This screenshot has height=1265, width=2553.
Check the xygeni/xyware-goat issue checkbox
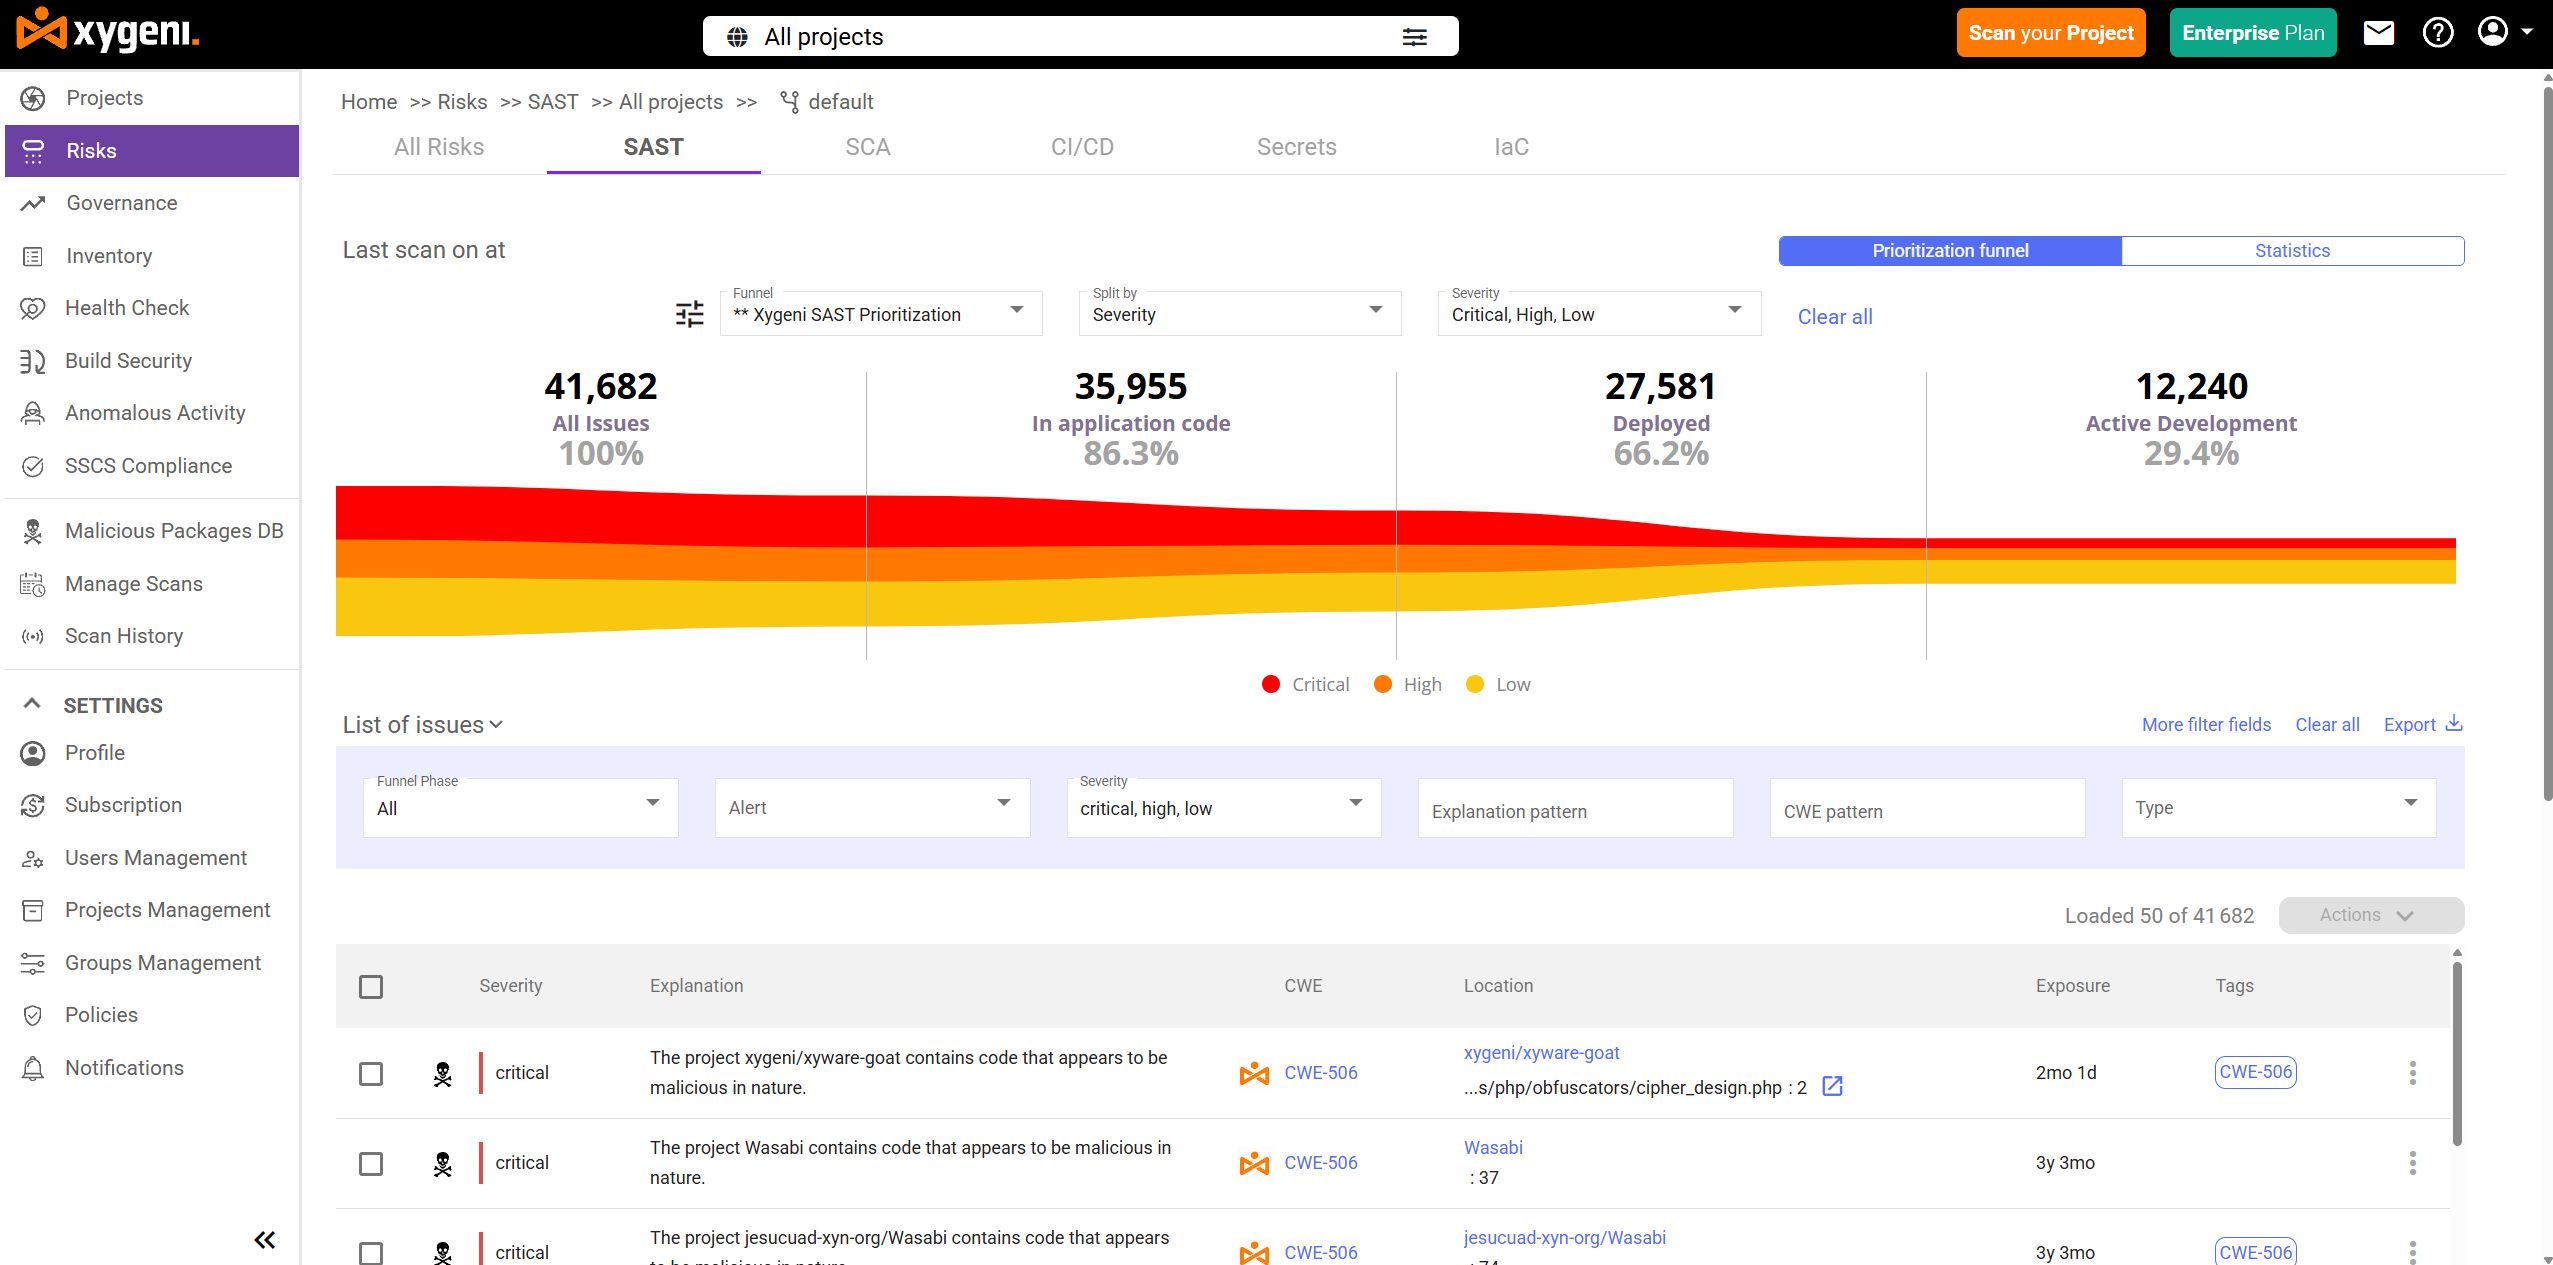click(371, 1073)
